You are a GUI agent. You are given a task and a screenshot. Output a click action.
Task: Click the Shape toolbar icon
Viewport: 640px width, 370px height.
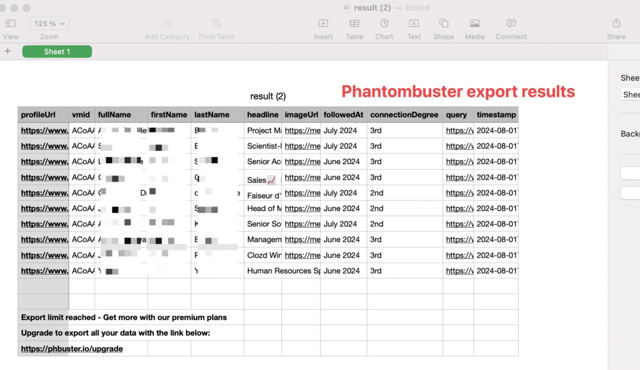point(444,24)
